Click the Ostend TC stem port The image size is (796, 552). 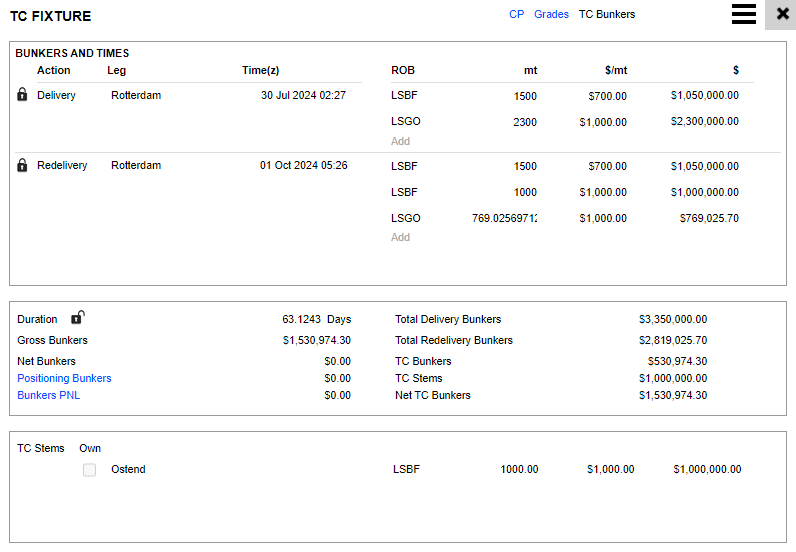pos(128,469)
